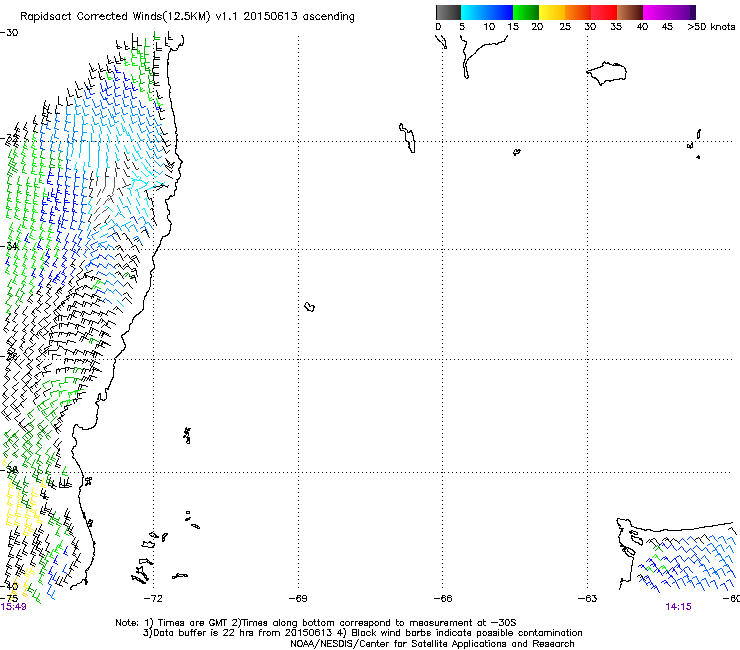Click the orange 25-30 knots legend swatch
This screenshot has width=740, height=650.
pos(578,12)
